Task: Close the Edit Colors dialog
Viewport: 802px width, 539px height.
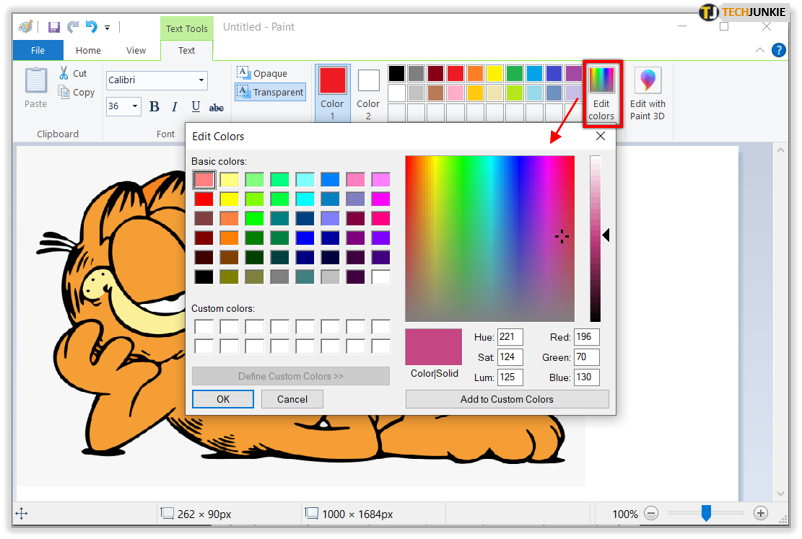Action: 600,136
